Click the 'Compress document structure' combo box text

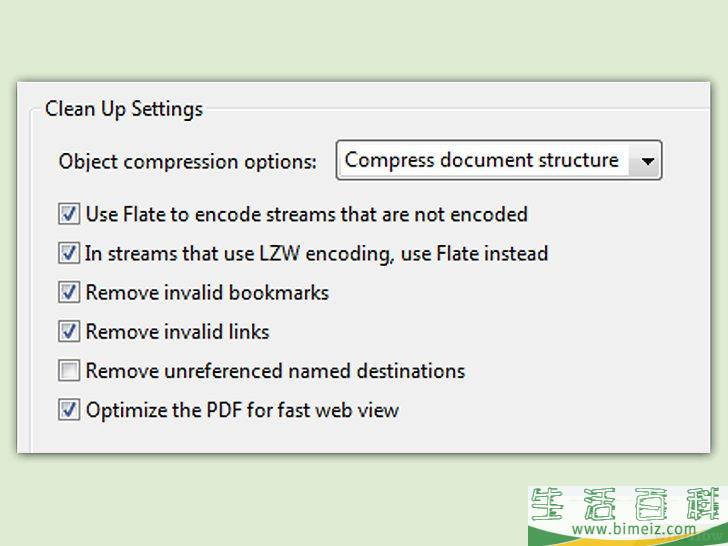[482, 160]
